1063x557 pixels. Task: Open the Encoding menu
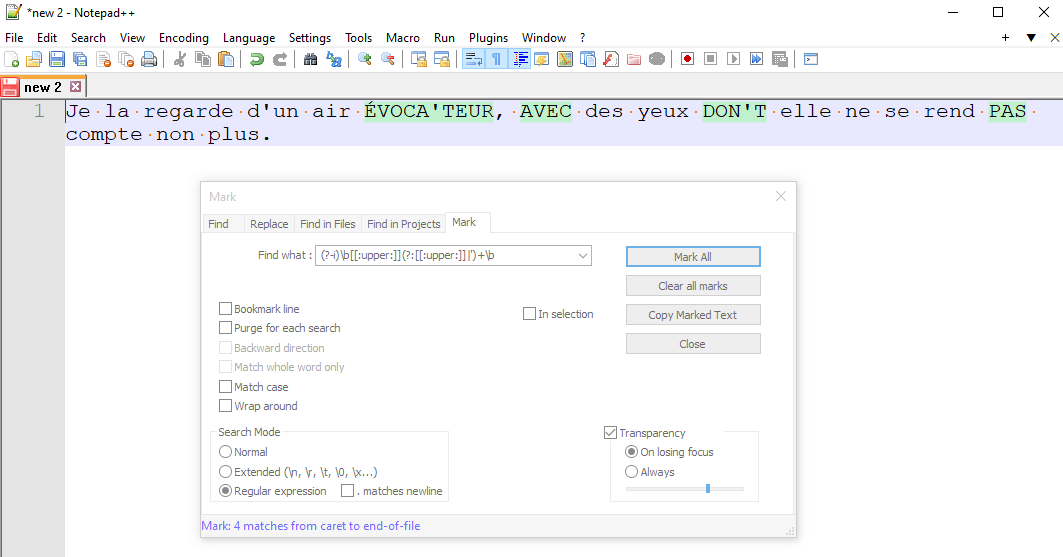[184, 38]
